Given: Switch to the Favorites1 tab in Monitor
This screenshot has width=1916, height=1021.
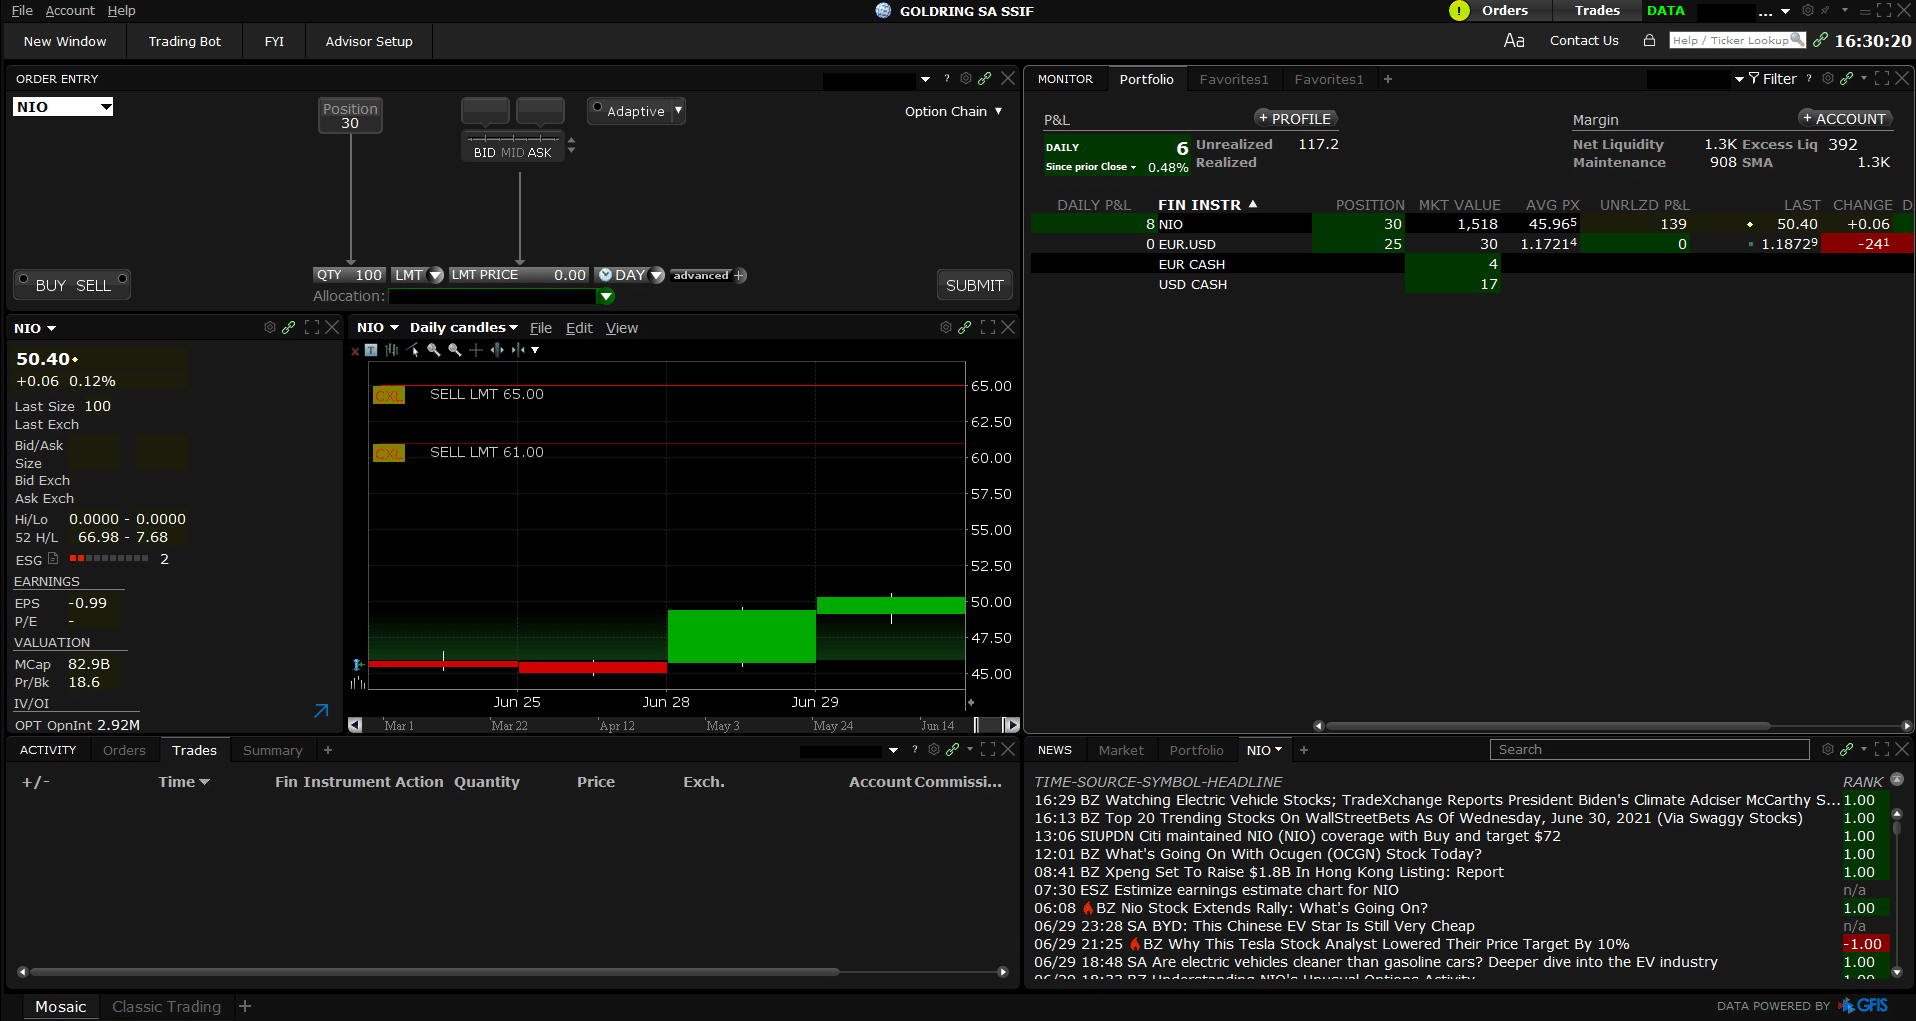Looking at the screenshot, I should coord(1233,79).
